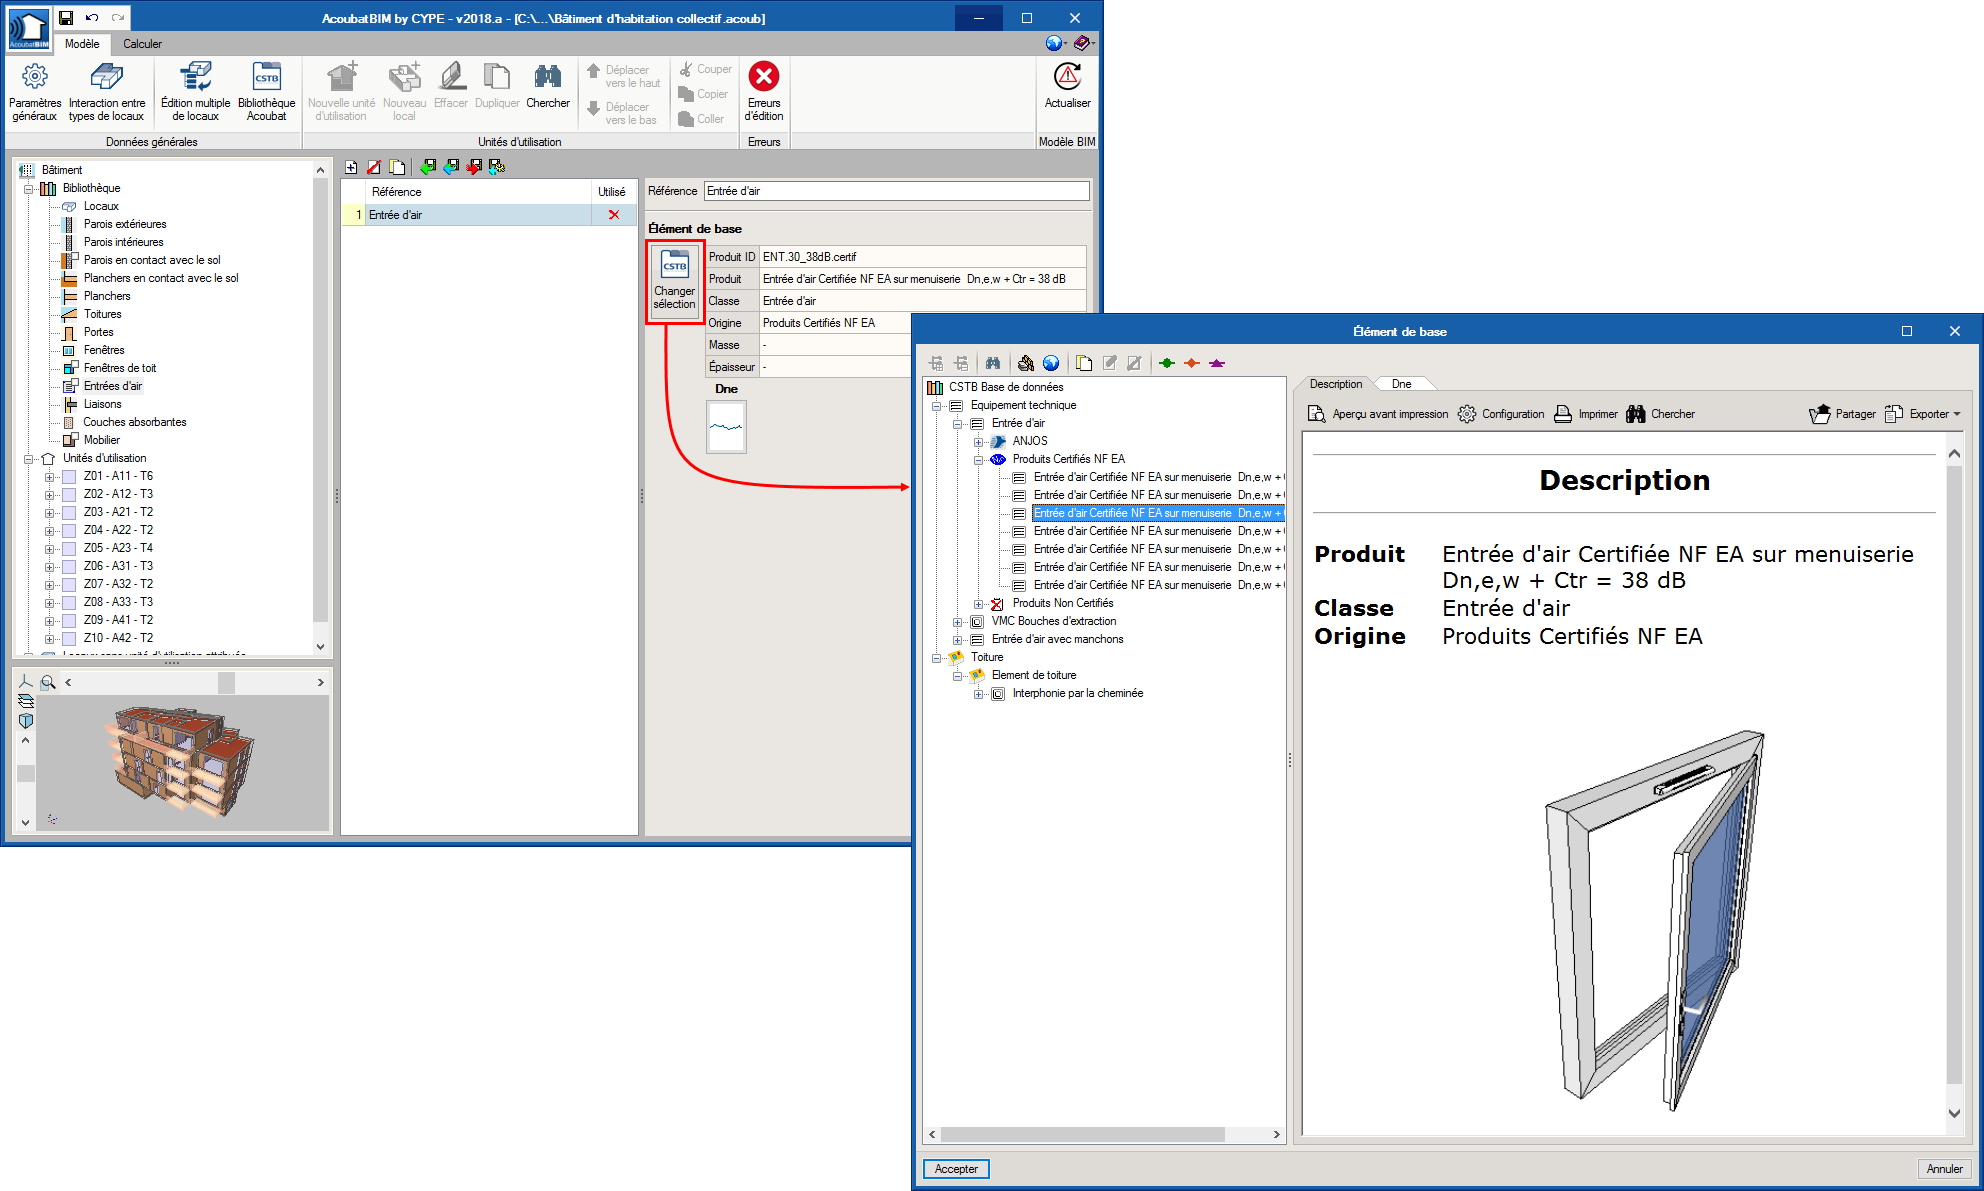Click the orange diamond marker icon
Viewport: 1984px width, 1191px height.
point(1192,363)
